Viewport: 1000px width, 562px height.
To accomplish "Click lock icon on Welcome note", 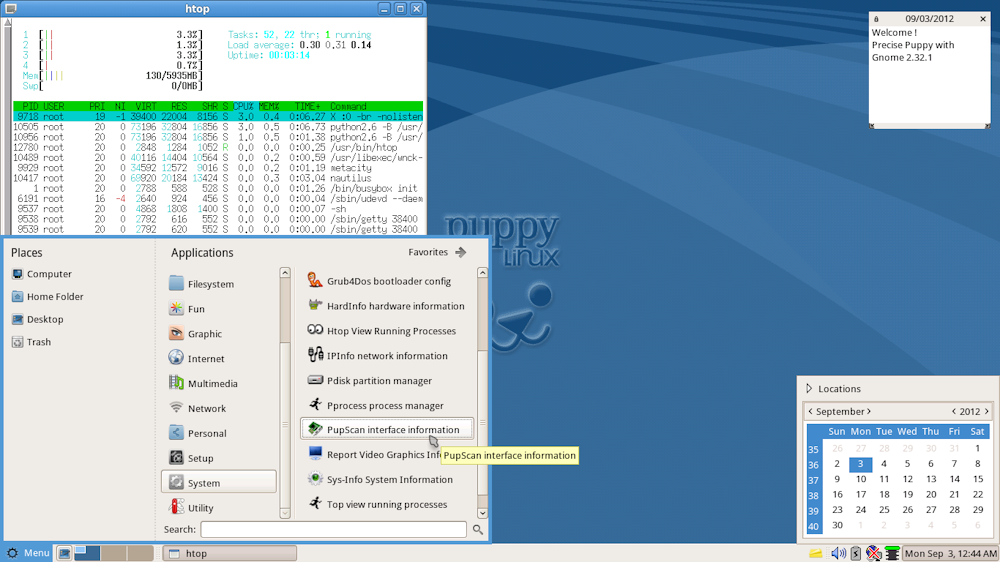I will click(x=876, y=19).
